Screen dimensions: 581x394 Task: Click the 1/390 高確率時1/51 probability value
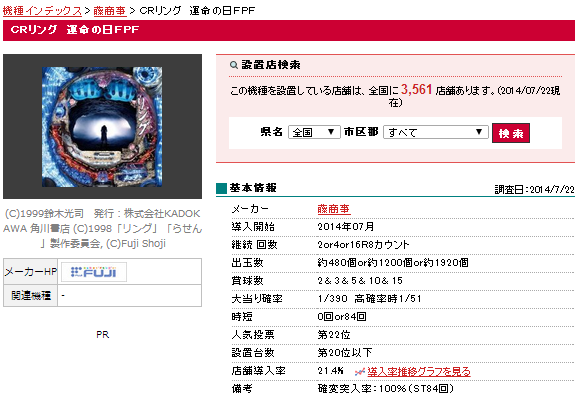369,299
